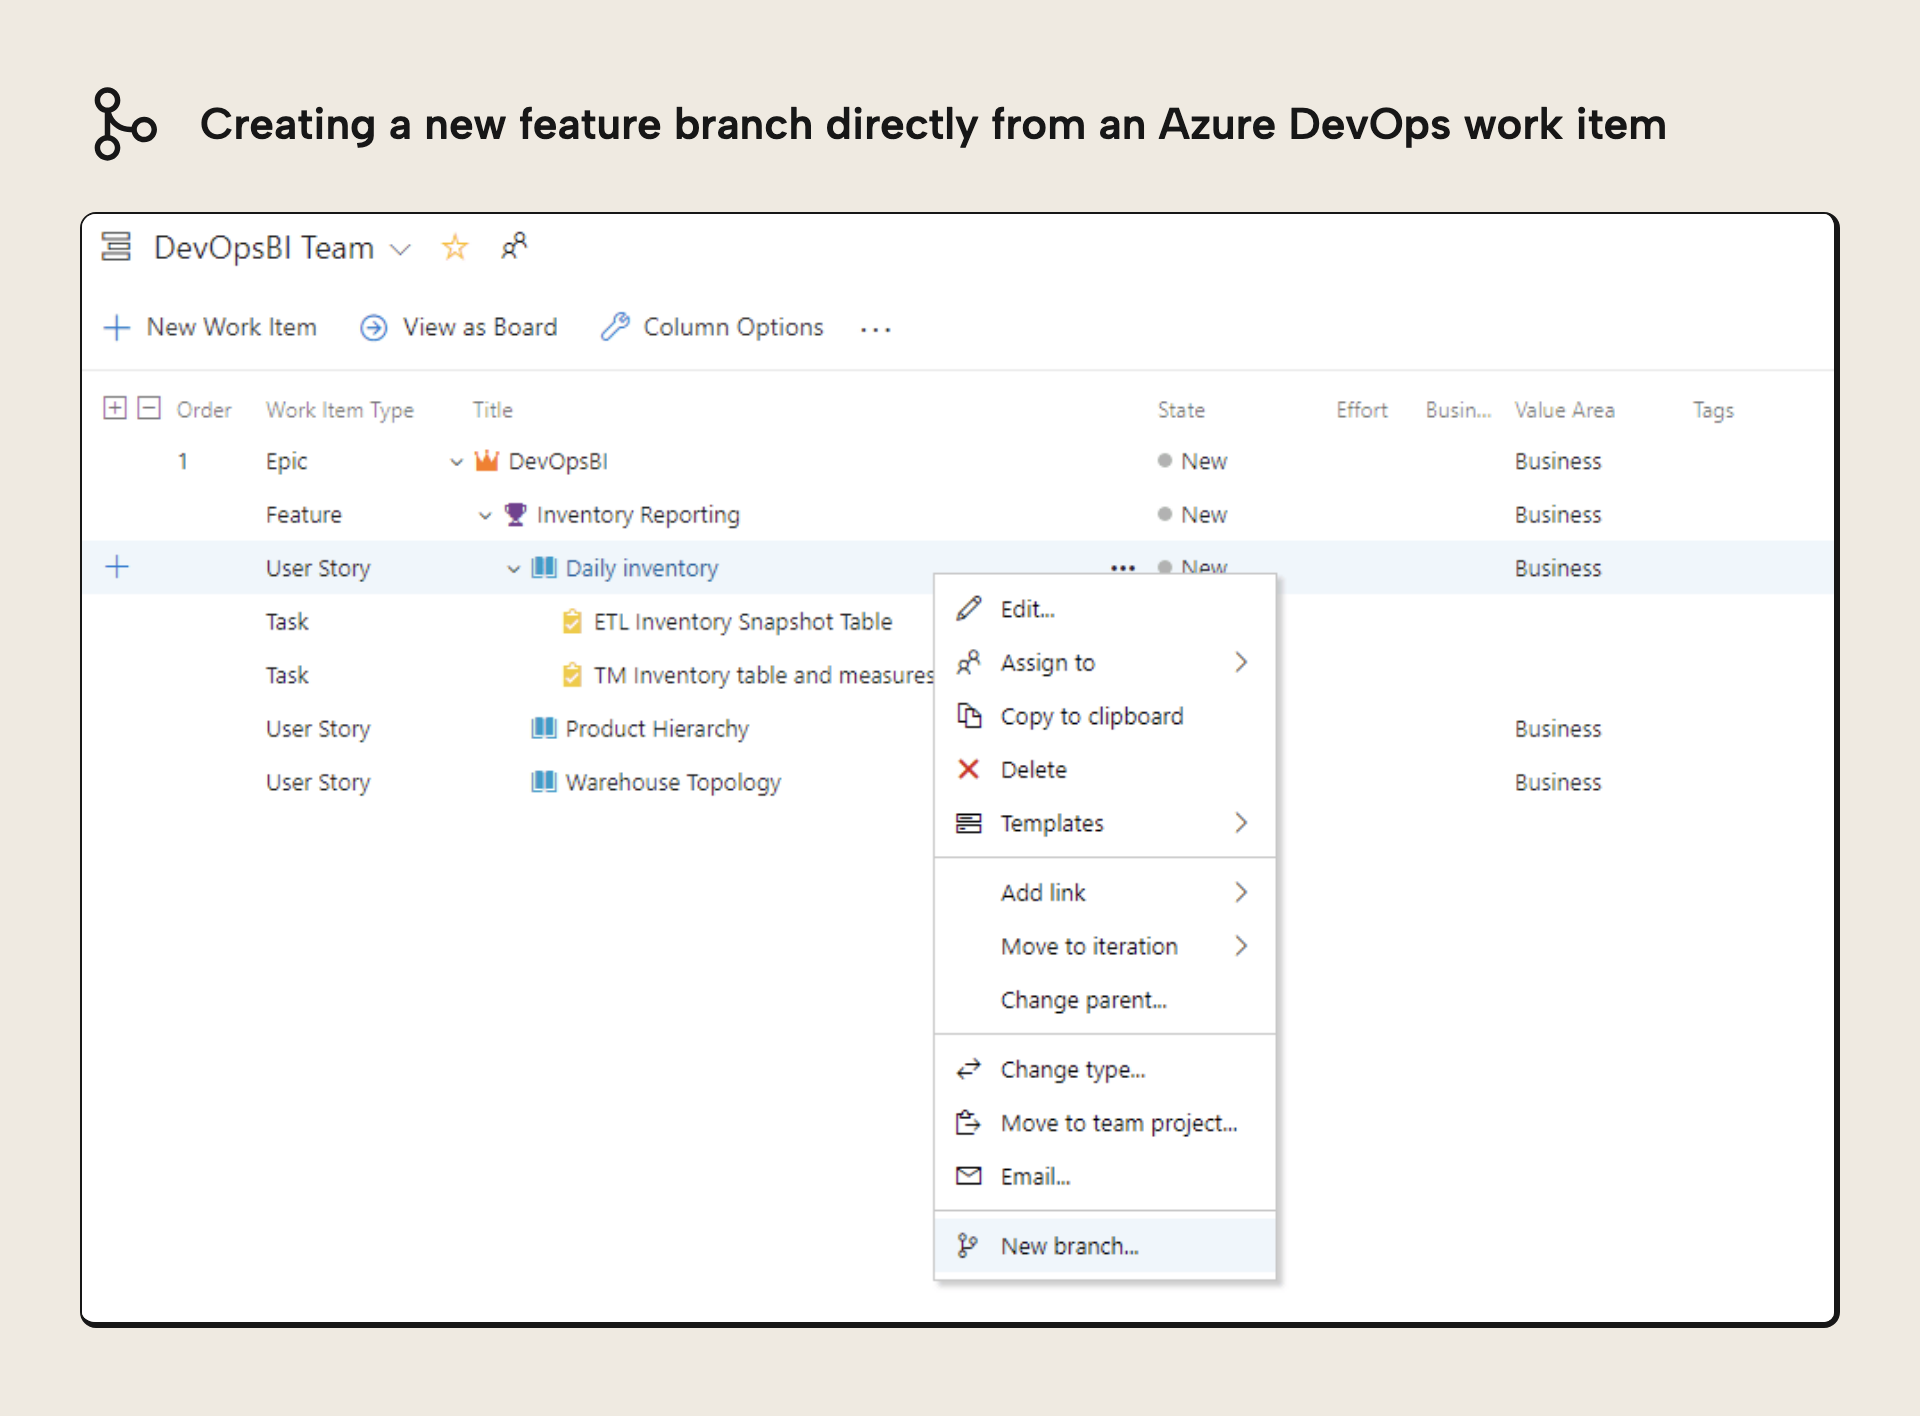The image size is (1920, 1416).
Task: Sort by the Order column header
Action: pyautogui.click(x=204, y=410)
